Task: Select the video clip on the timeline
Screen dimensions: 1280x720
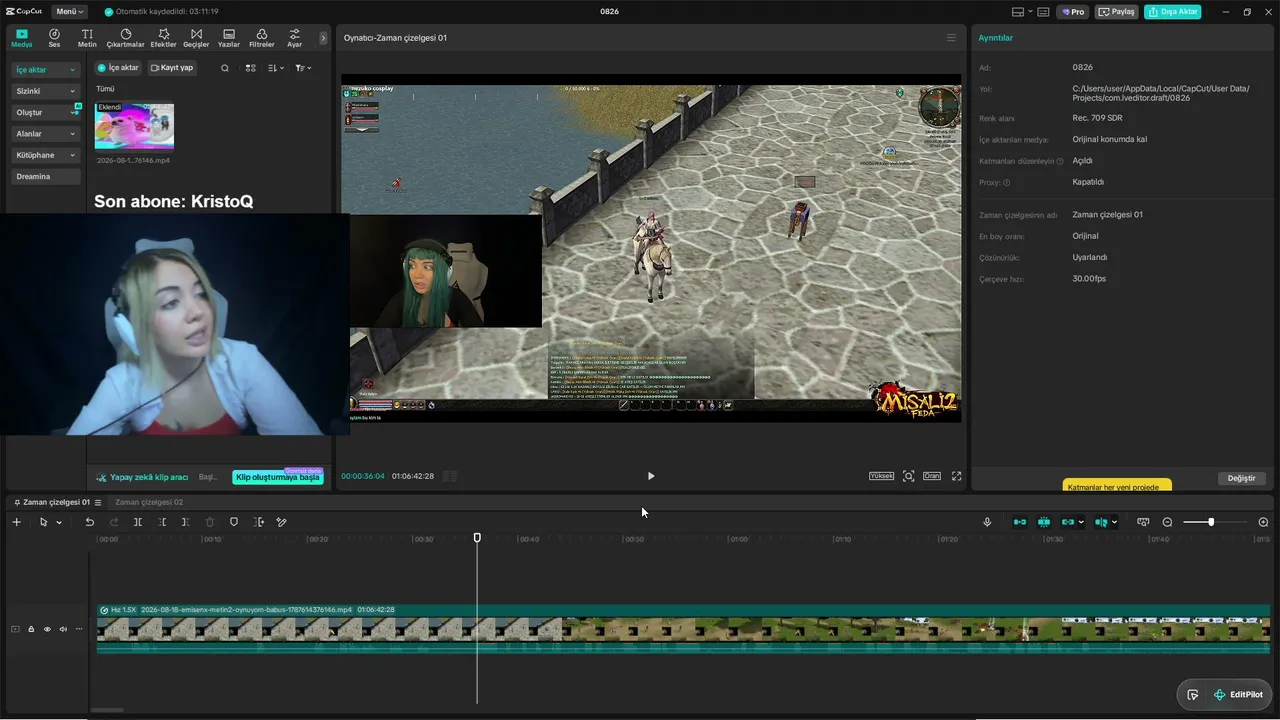Action: 683,629
